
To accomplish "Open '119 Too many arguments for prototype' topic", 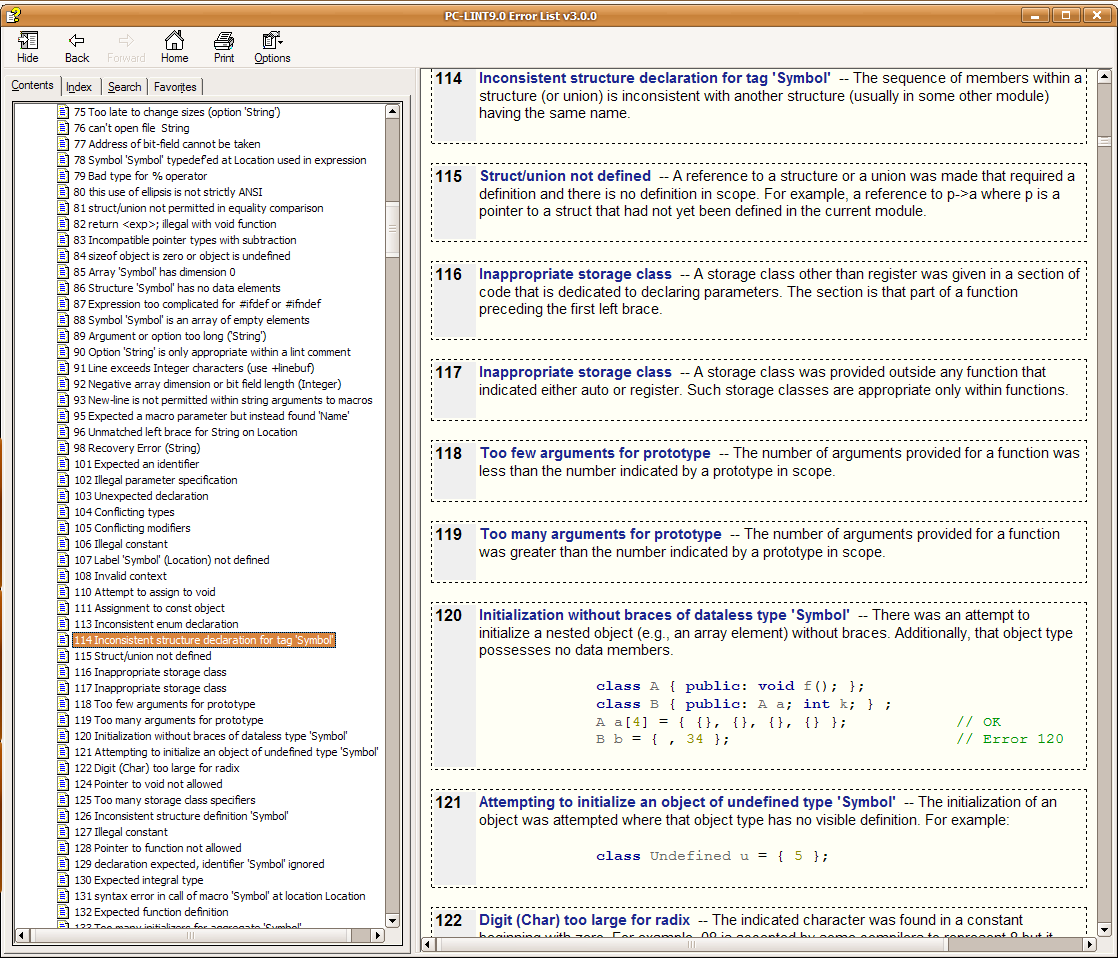I will click(x=168, y=720).
